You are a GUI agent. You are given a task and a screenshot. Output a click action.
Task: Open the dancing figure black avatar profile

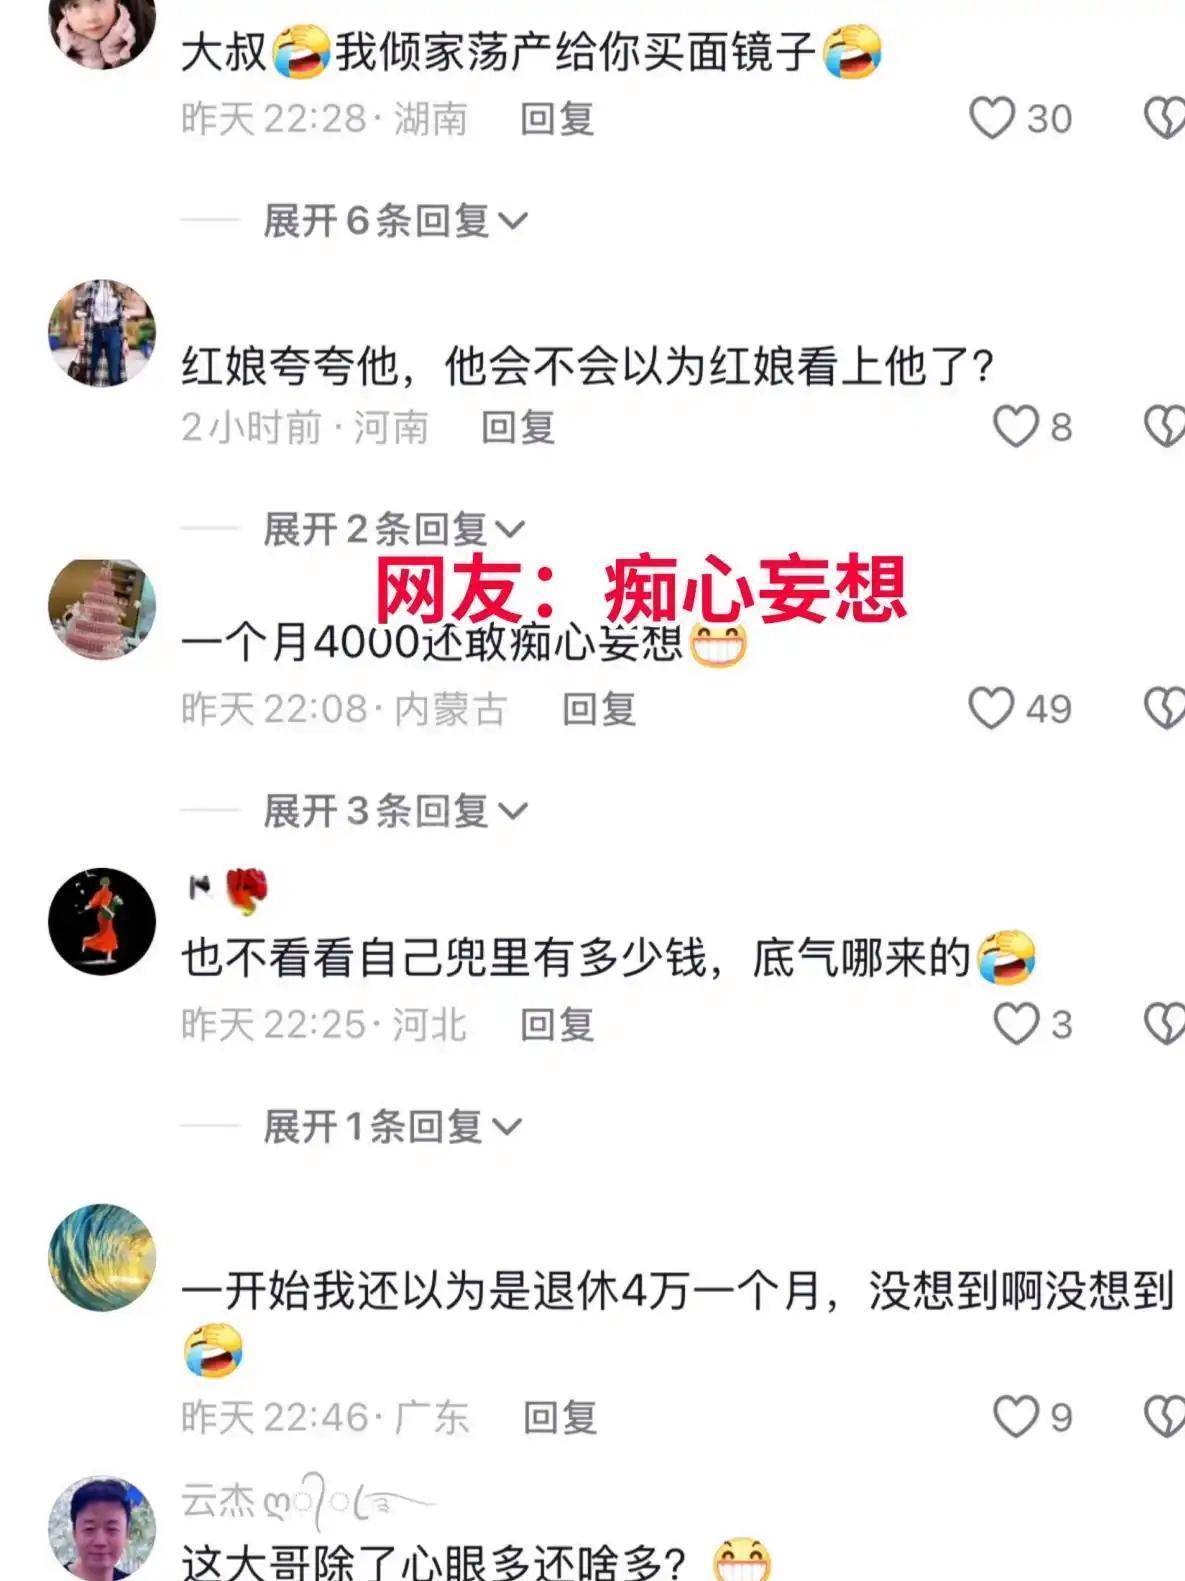pyautogui.click(x=102, y=921)
